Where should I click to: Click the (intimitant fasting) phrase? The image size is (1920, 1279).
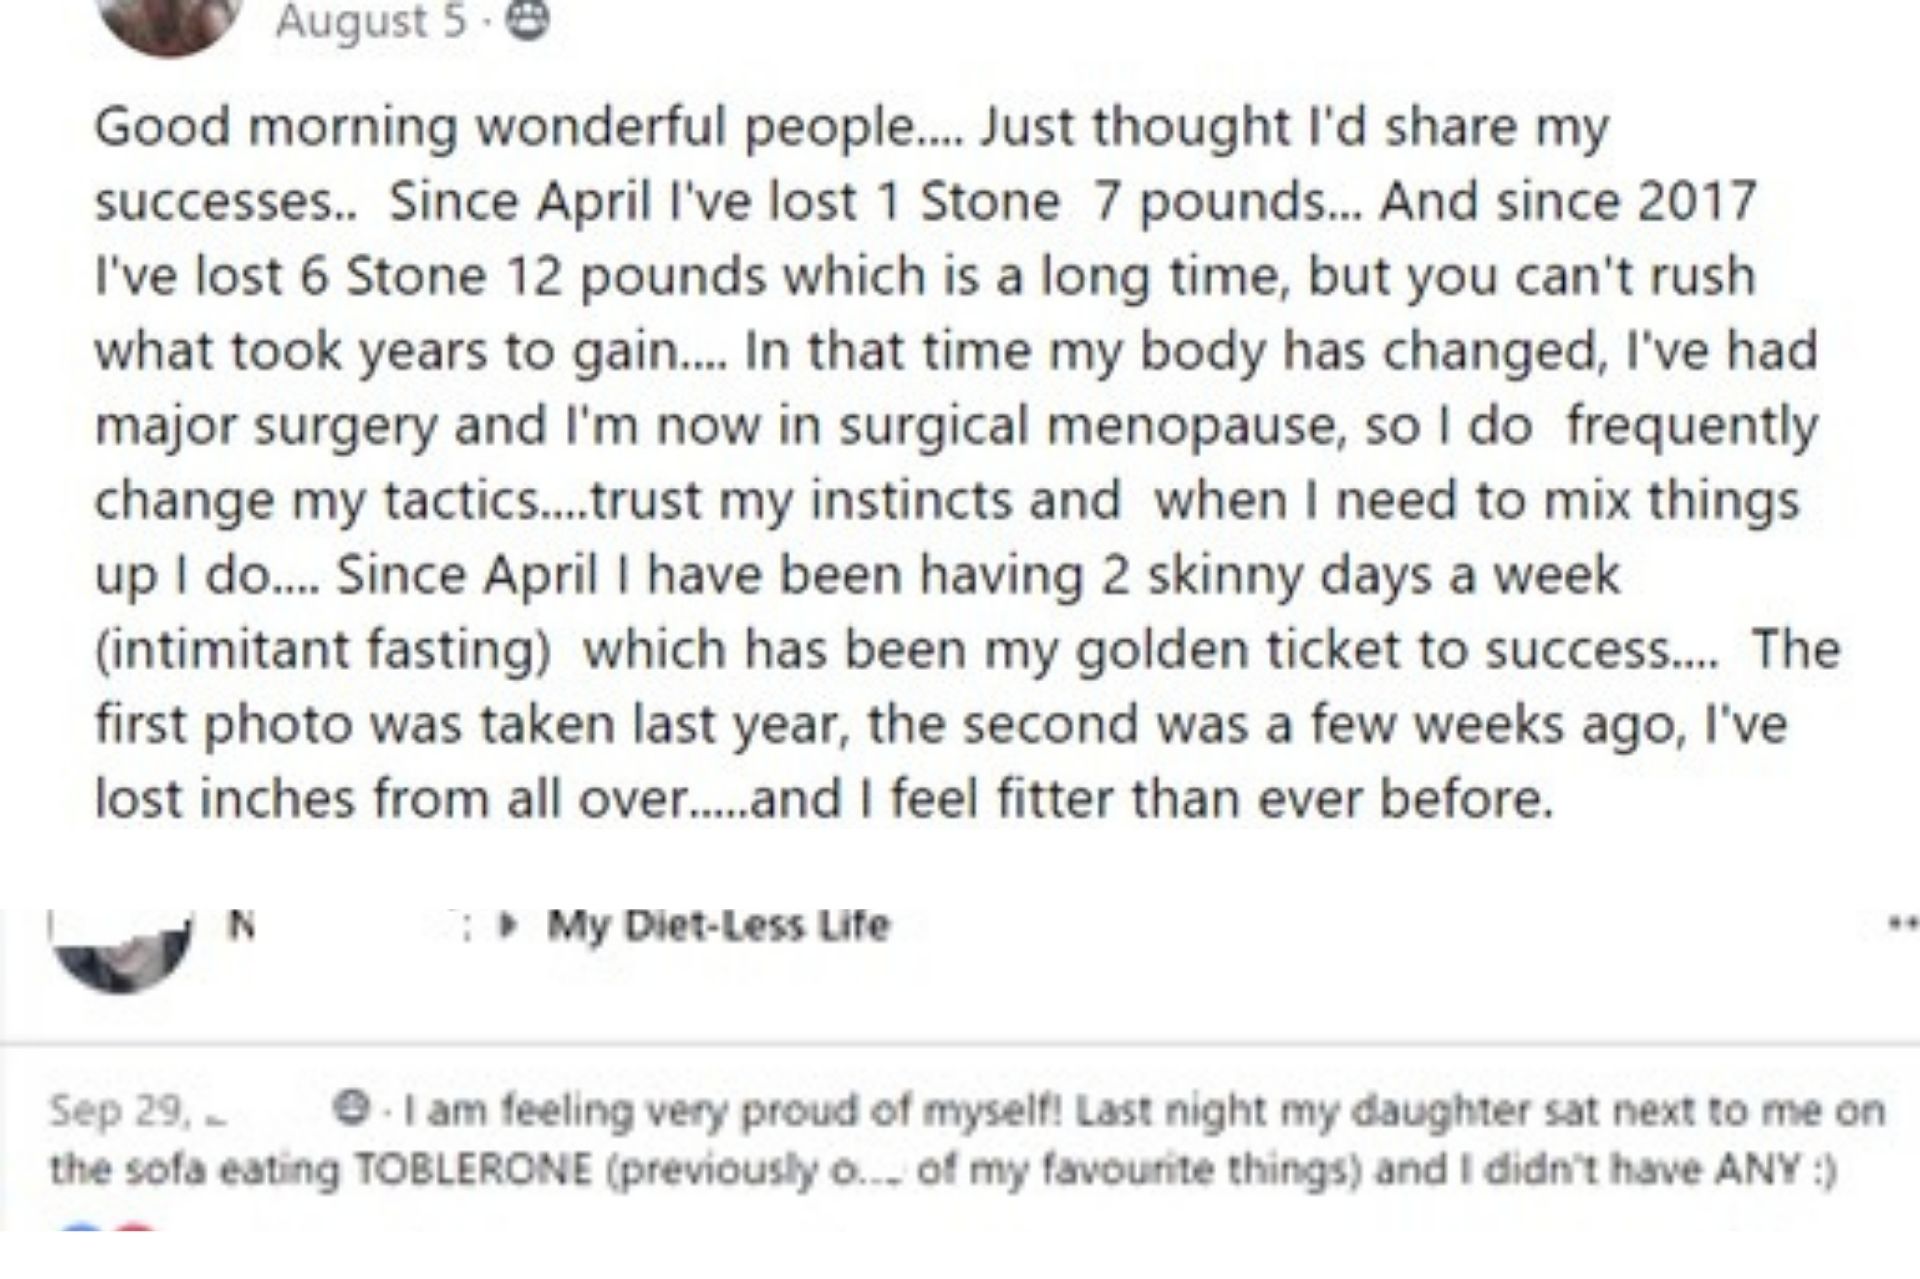(x=323, y=651)
